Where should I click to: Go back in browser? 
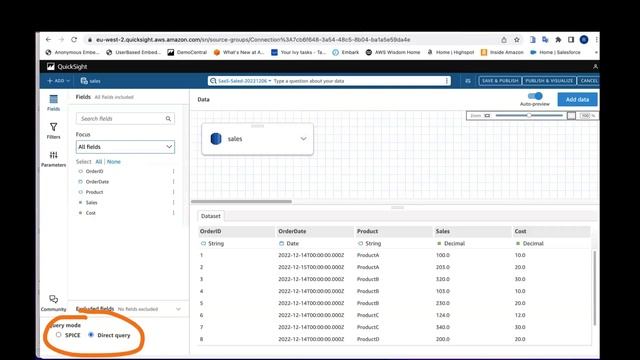tap(49, 40)
